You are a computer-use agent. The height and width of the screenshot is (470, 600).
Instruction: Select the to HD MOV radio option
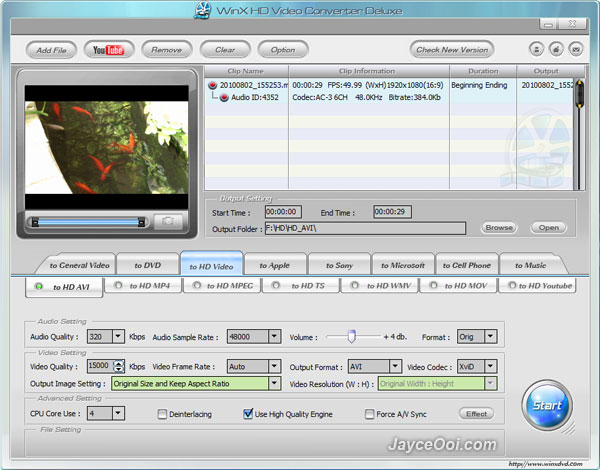(x=433, y=285)
